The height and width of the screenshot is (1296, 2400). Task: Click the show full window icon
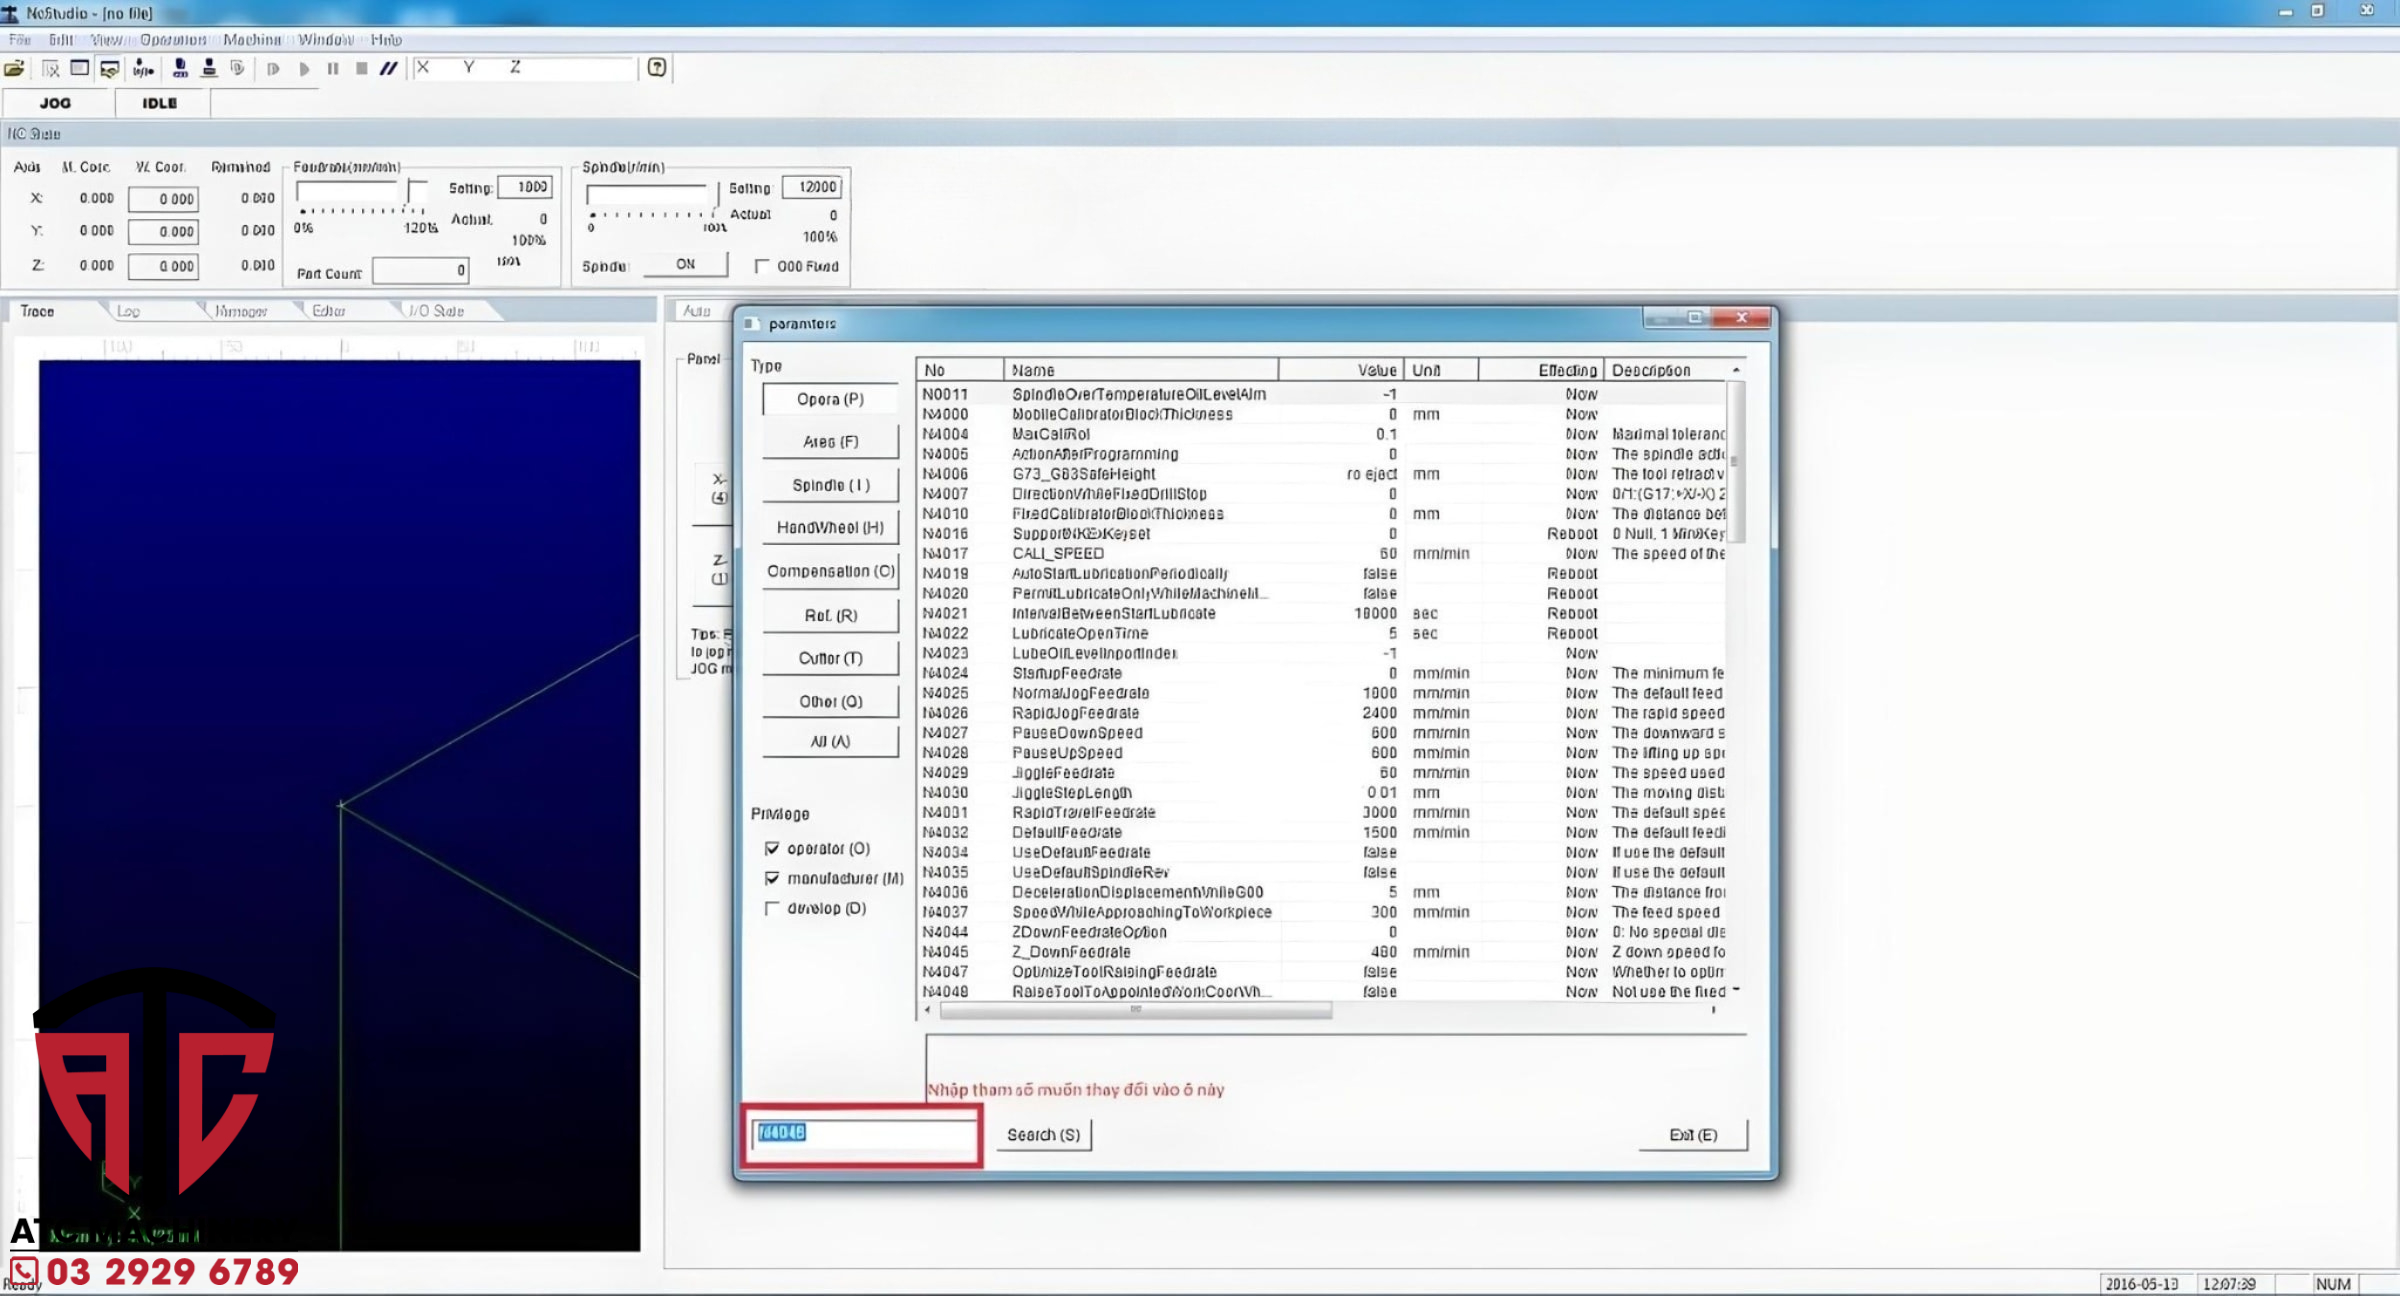pyautogui.click(x=79, y=68)
